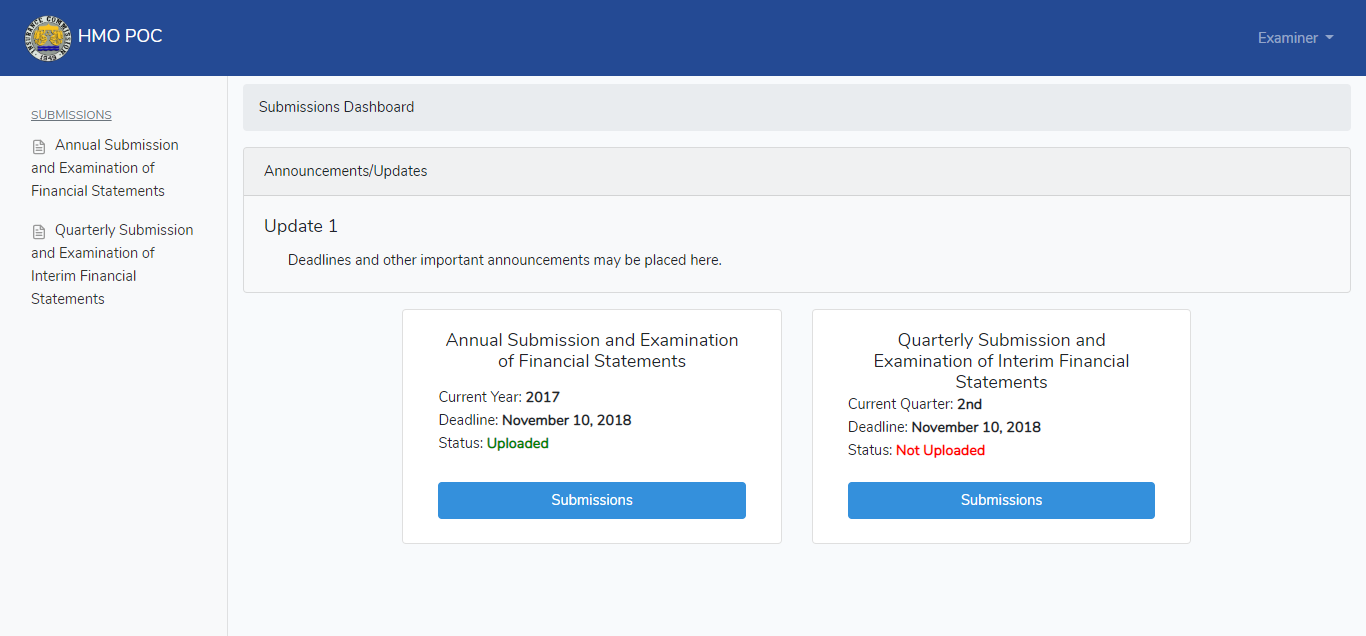Image resolution: width=1366 pixels, height=636 pixels.
Task: Click Deadline text in the Annual card
Action: point(535,420)
